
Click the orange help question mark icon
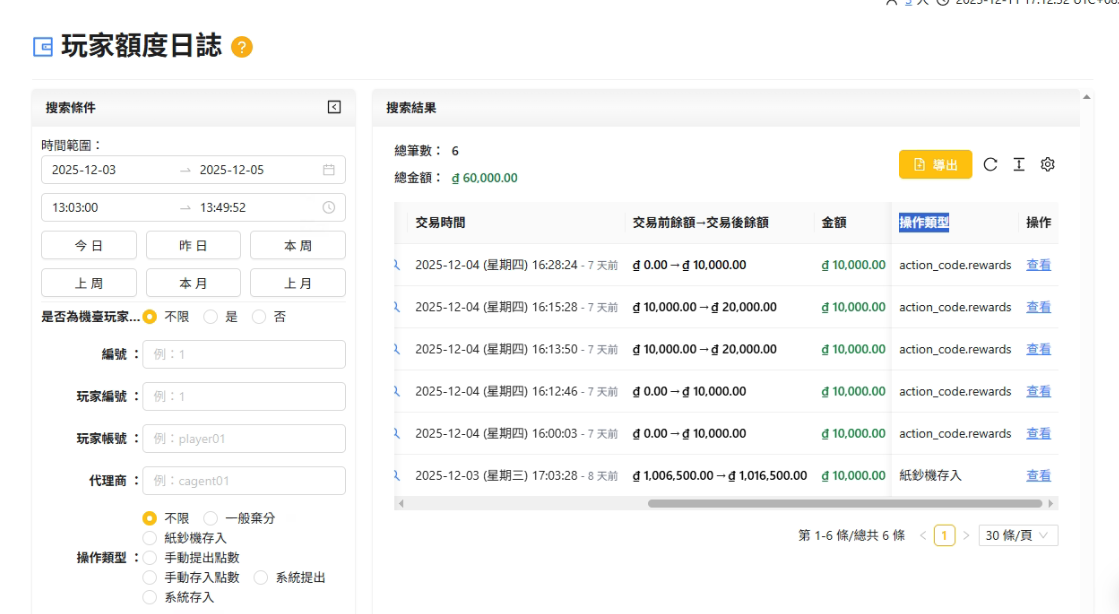pyautogui.click(x=242, y=47)
